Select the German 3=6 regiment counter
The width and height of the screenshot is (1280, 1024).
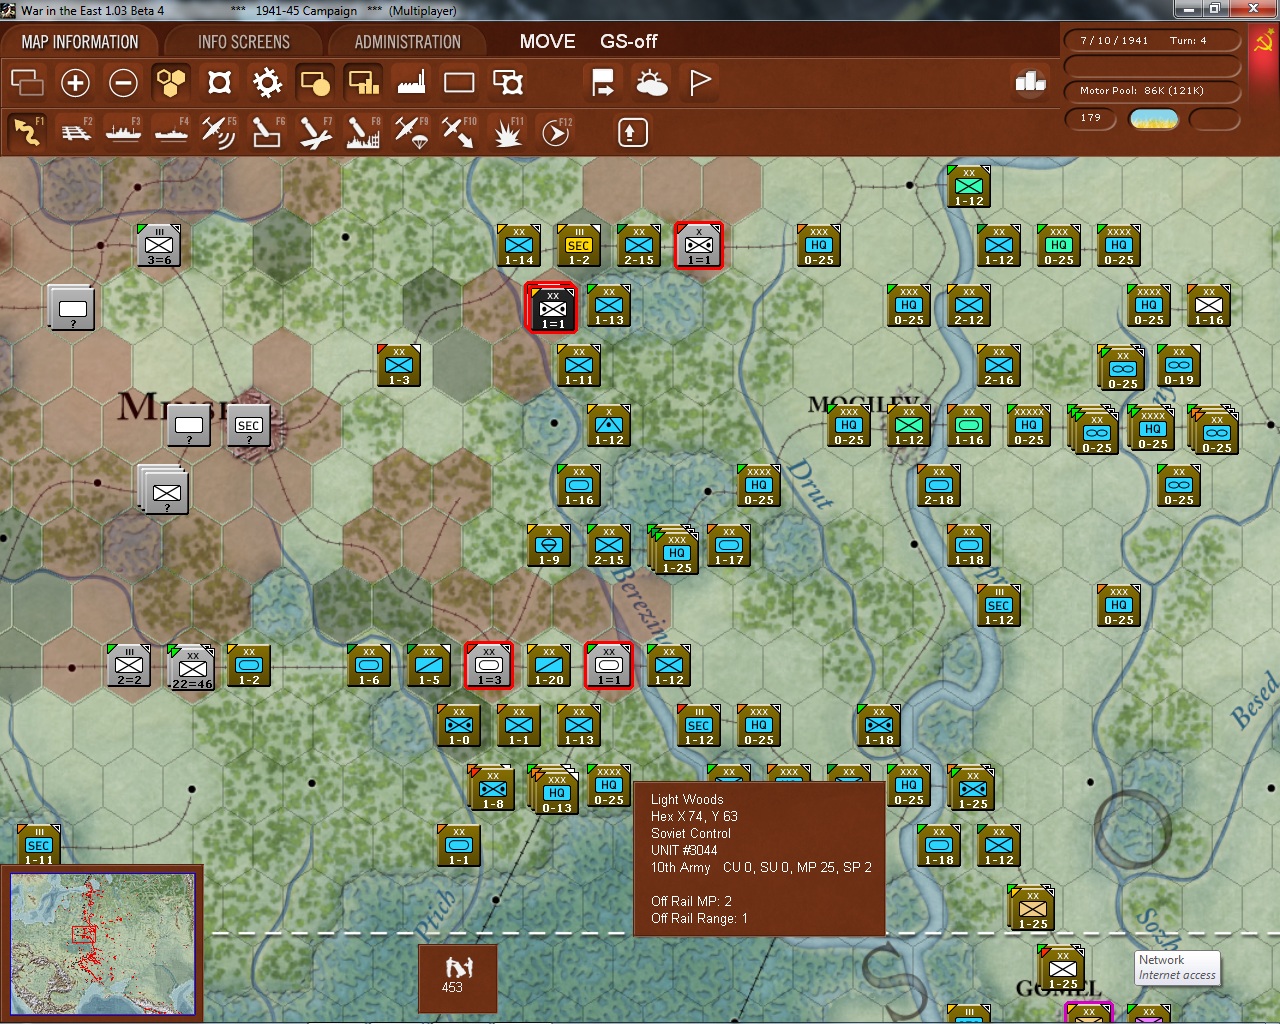click(159, 246)
